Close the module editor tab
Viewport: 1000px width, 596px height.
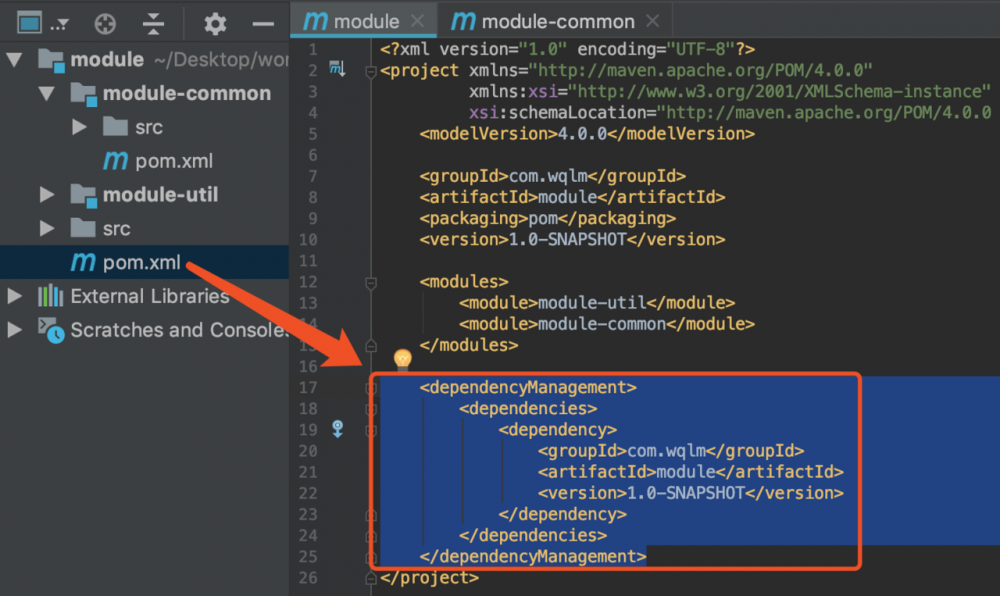pos(417,21)
